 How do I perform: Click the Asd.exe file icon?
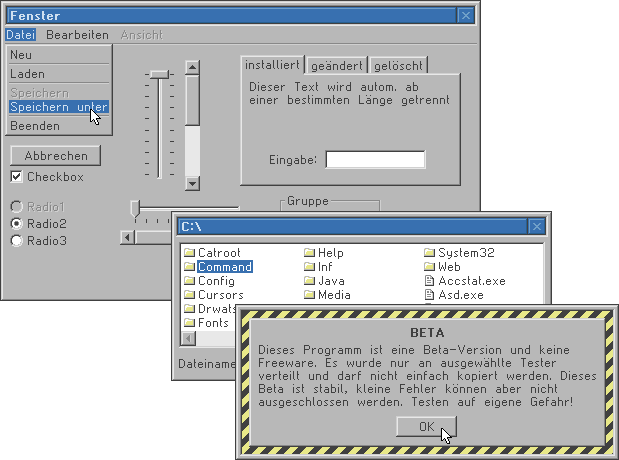(x=429, y=295)
